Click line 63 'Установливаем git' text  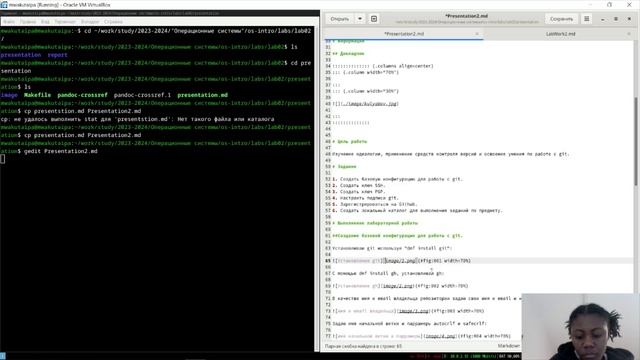click(392, 248)
